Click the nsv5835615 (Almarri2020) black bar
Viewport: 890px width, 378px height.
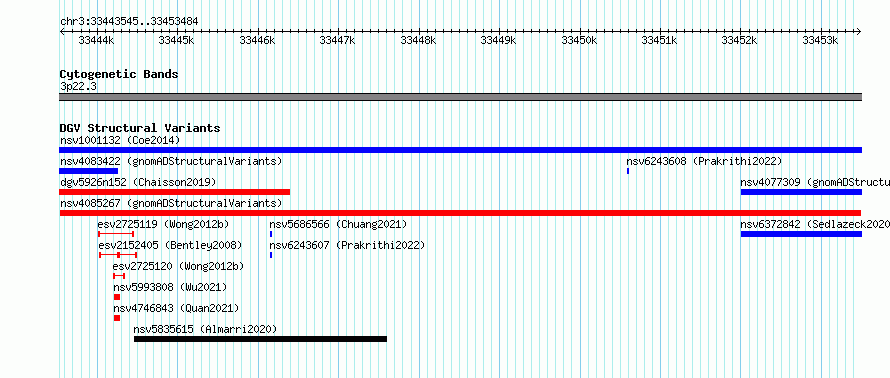coord(260,339)
